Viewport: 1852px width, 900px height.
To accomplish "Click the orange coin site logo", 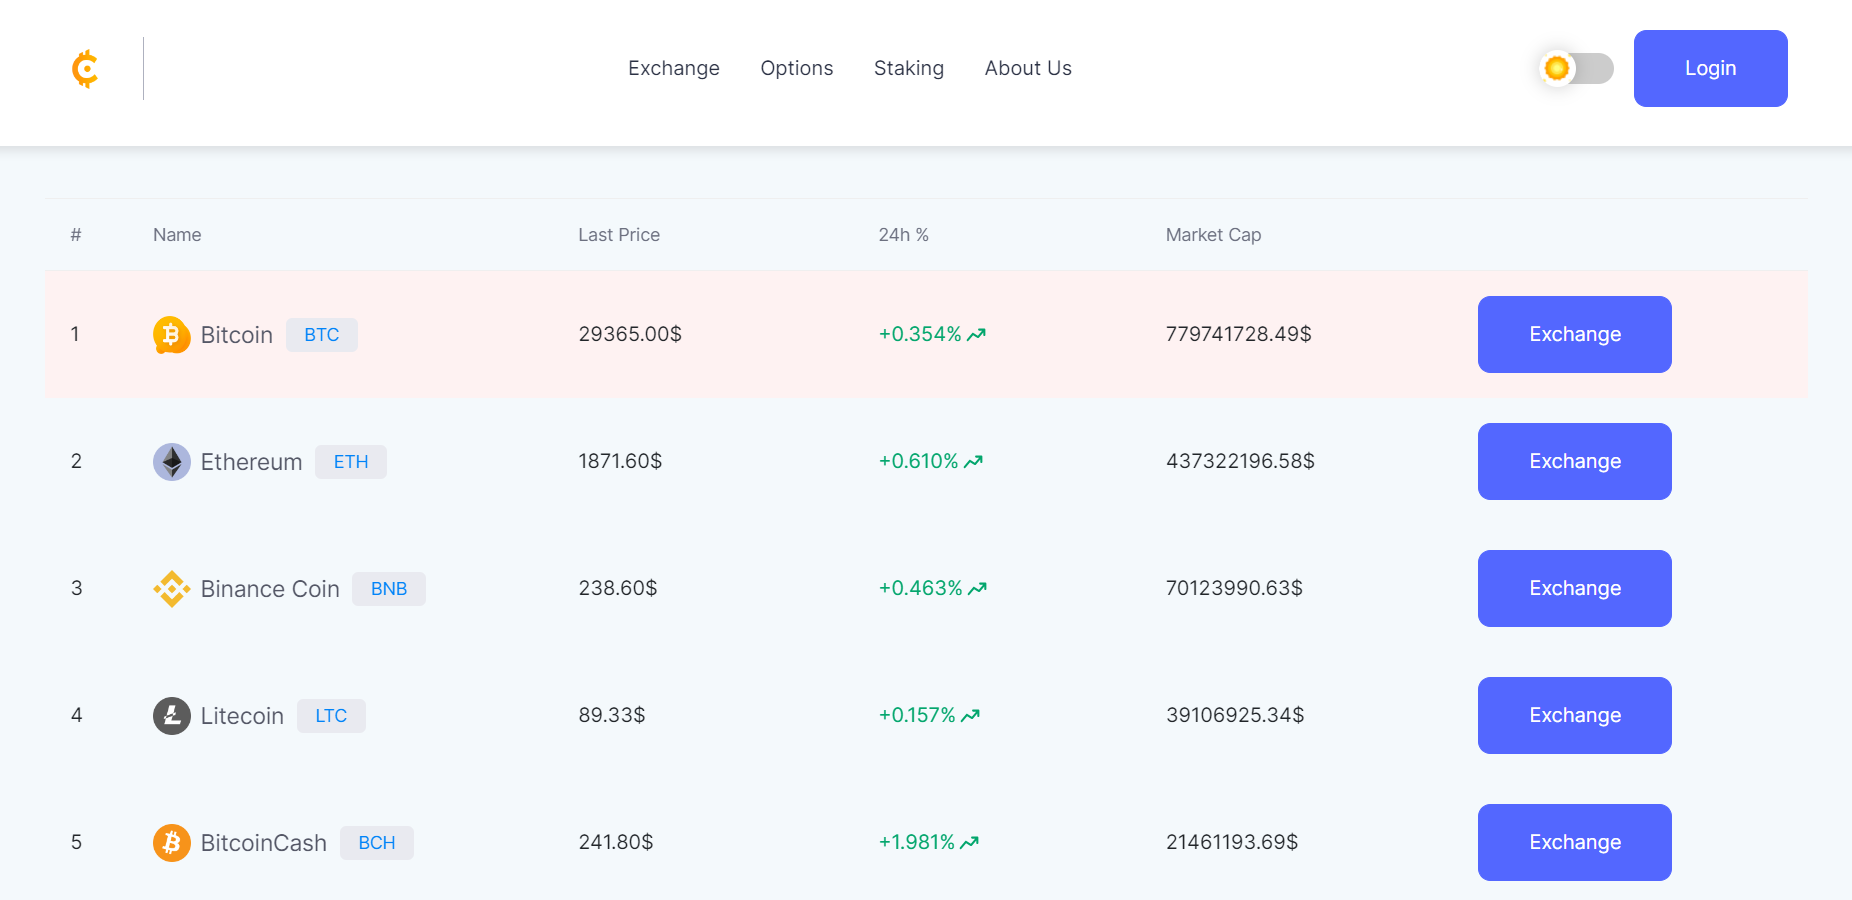I will click(85, 69).
